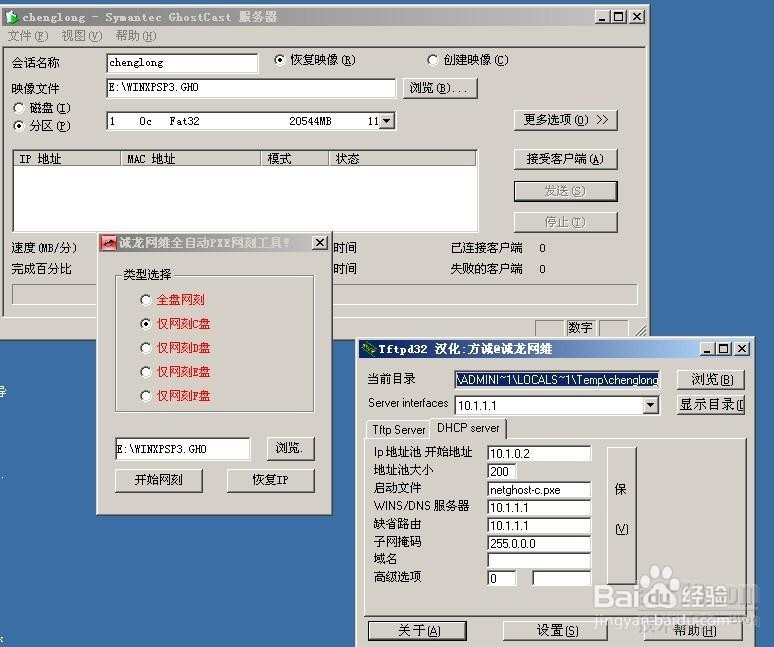Click the GhostCast Server title bar icon
Screen dimensions: 774x647
(x=12, y=17)
